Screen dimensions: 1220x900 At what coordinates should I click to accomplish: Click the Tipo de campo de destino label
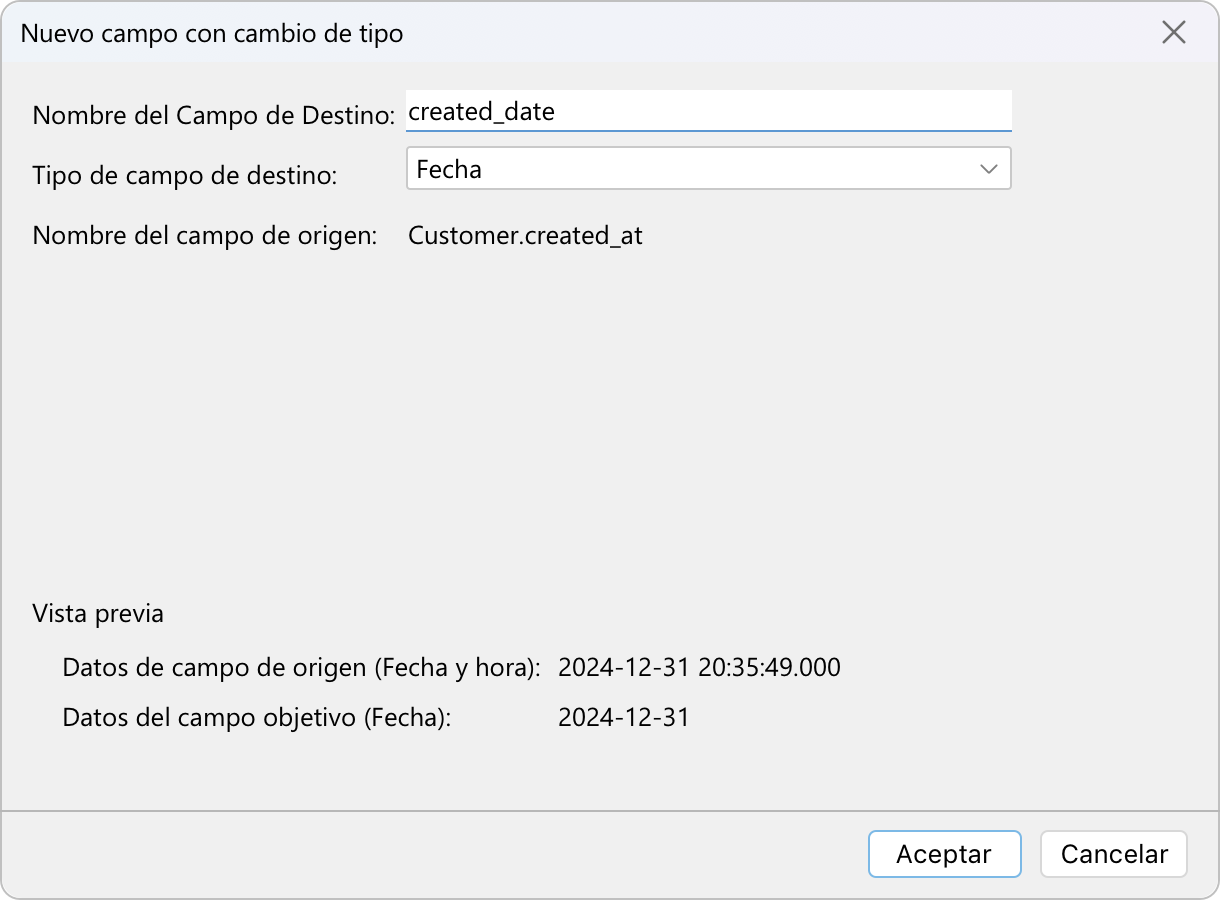click(185, 175)
